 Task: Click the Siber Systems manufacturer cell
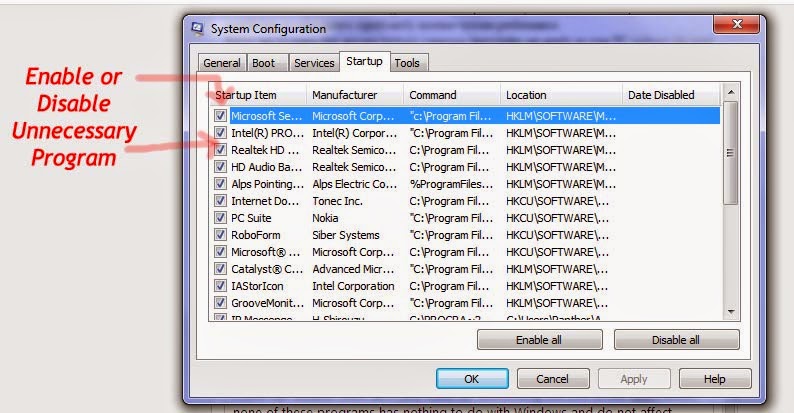click(346, 235)
